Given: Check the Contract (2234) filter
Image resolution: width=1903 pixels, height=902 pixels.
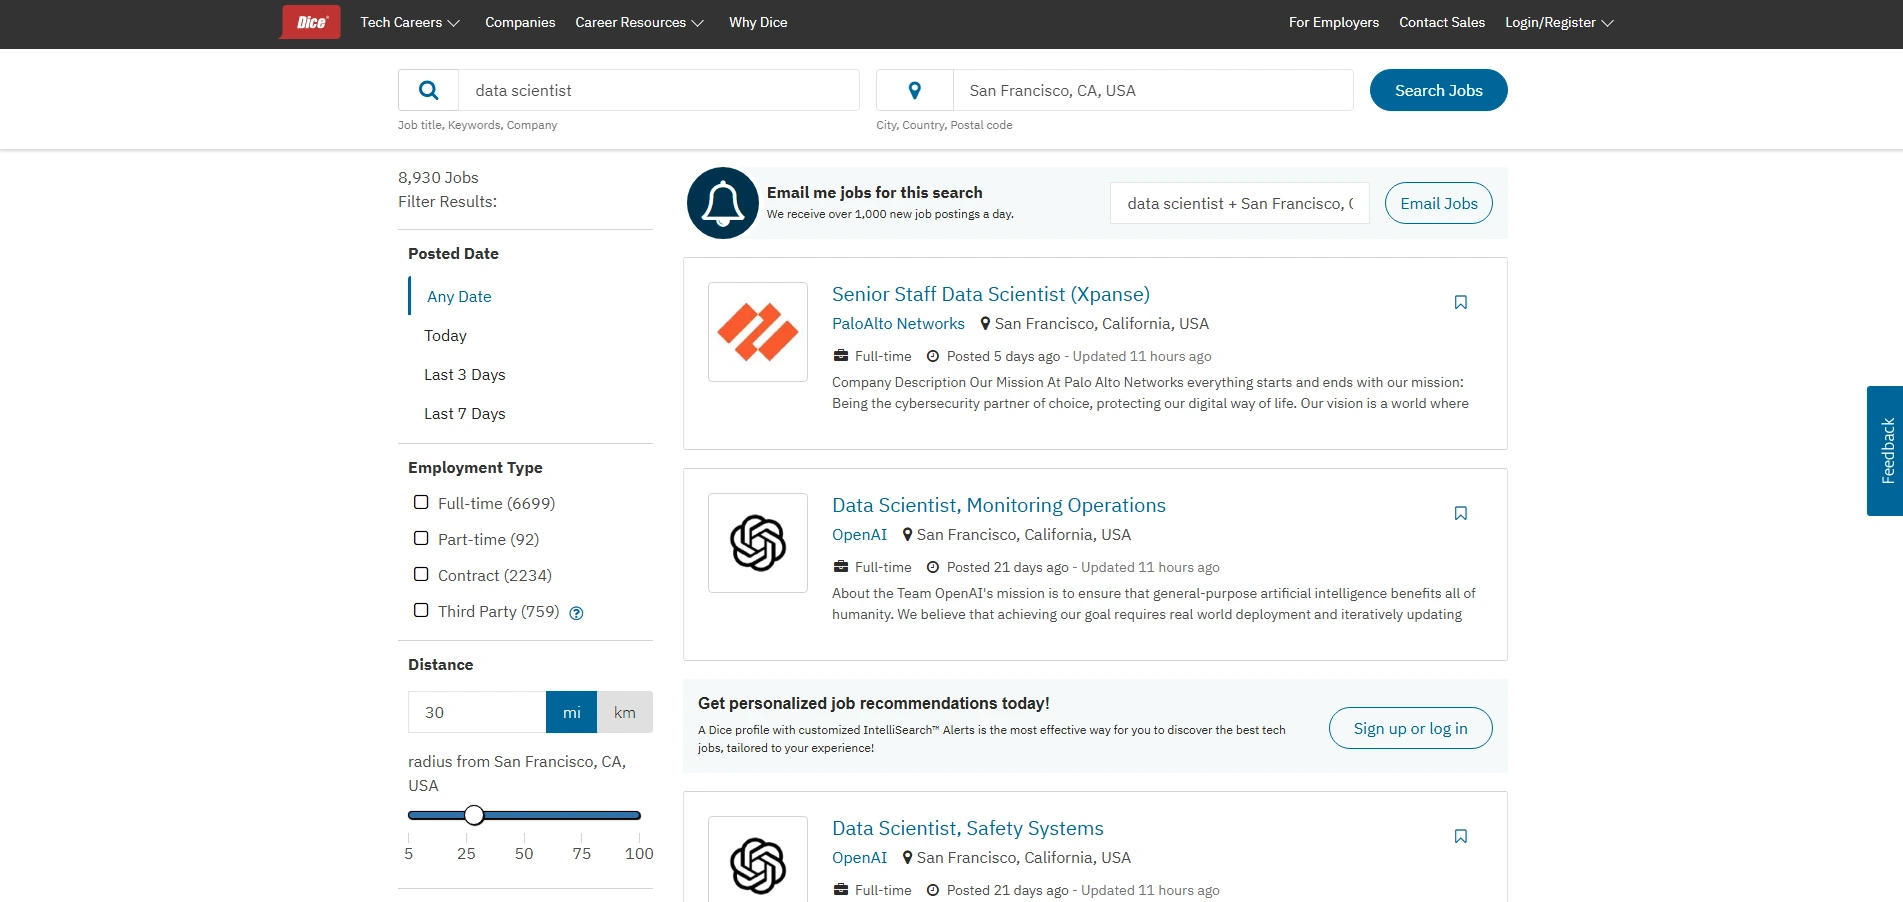Looking at the screenshot, I should click(421, 574).
